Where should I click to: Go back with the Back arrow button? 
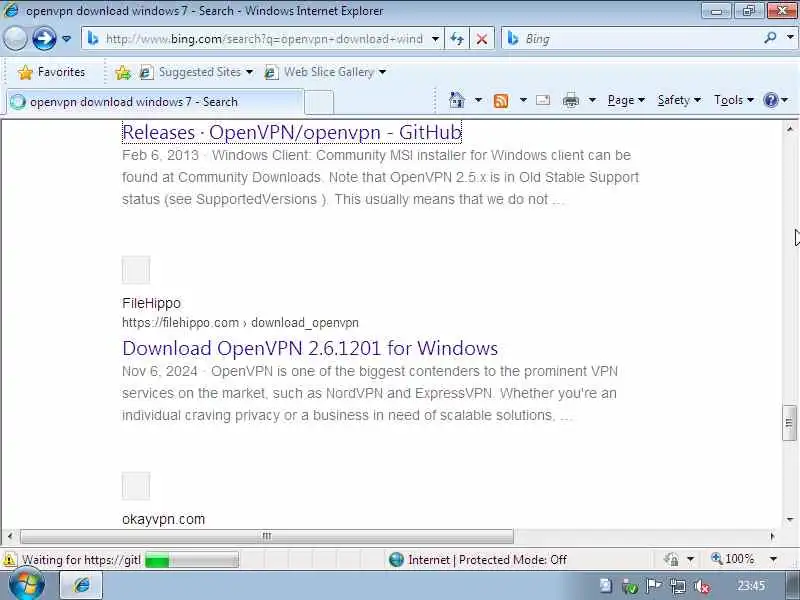pos(15,39)
